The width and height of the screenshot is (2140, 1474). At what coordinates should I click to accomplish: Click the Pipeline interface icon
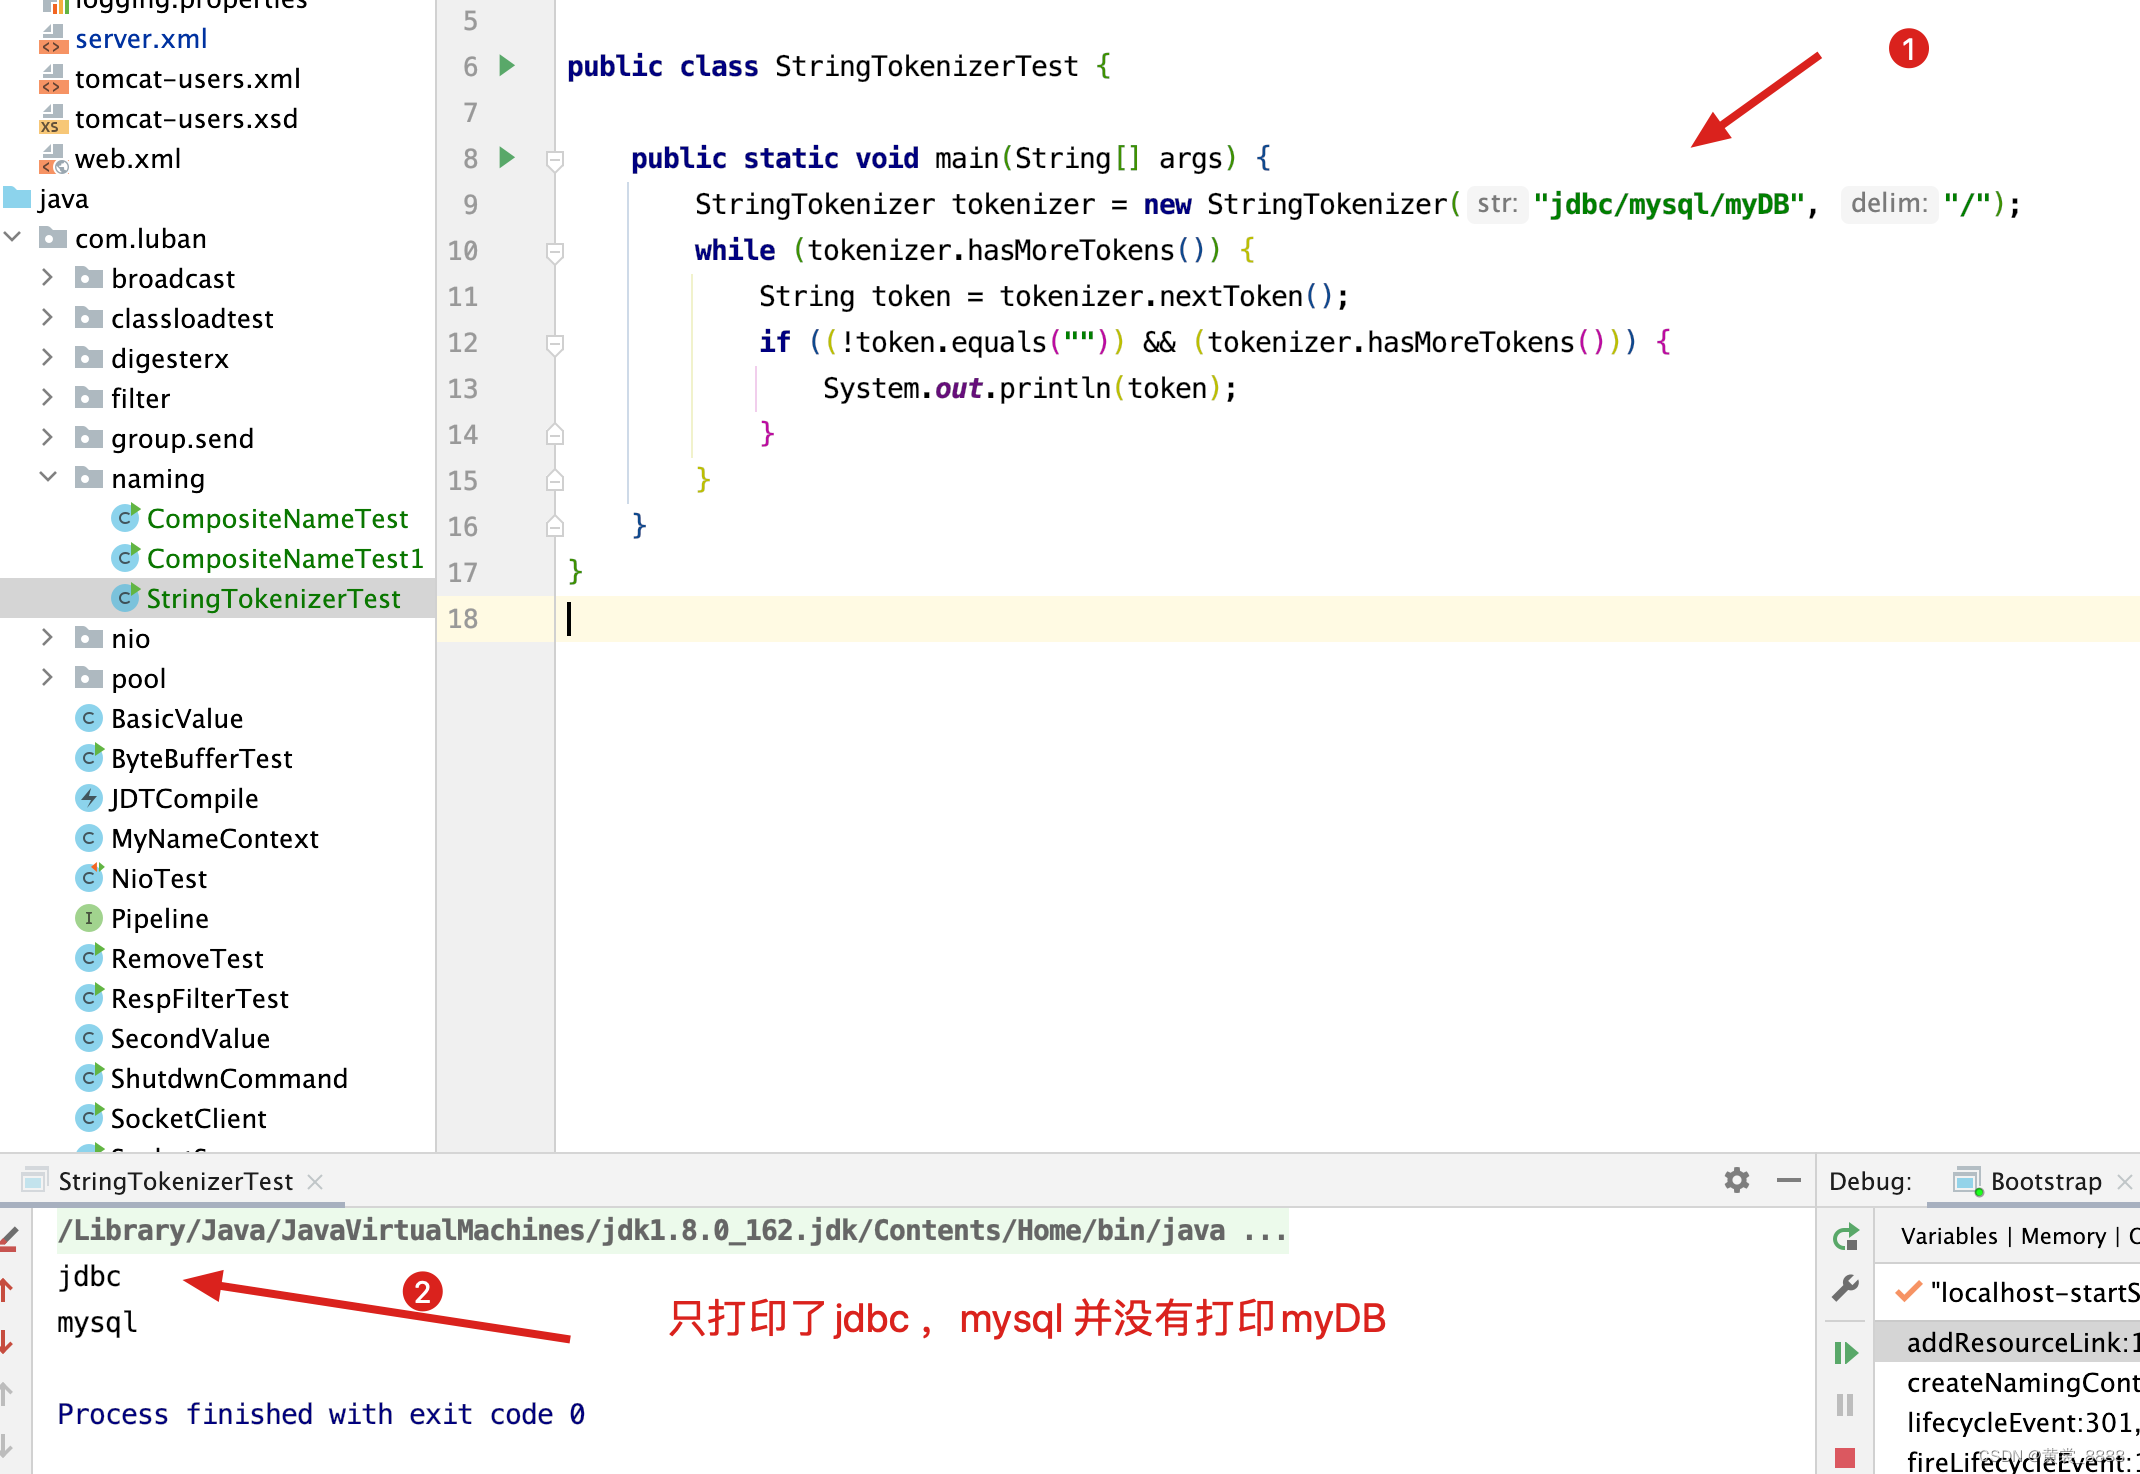point(89,918)
